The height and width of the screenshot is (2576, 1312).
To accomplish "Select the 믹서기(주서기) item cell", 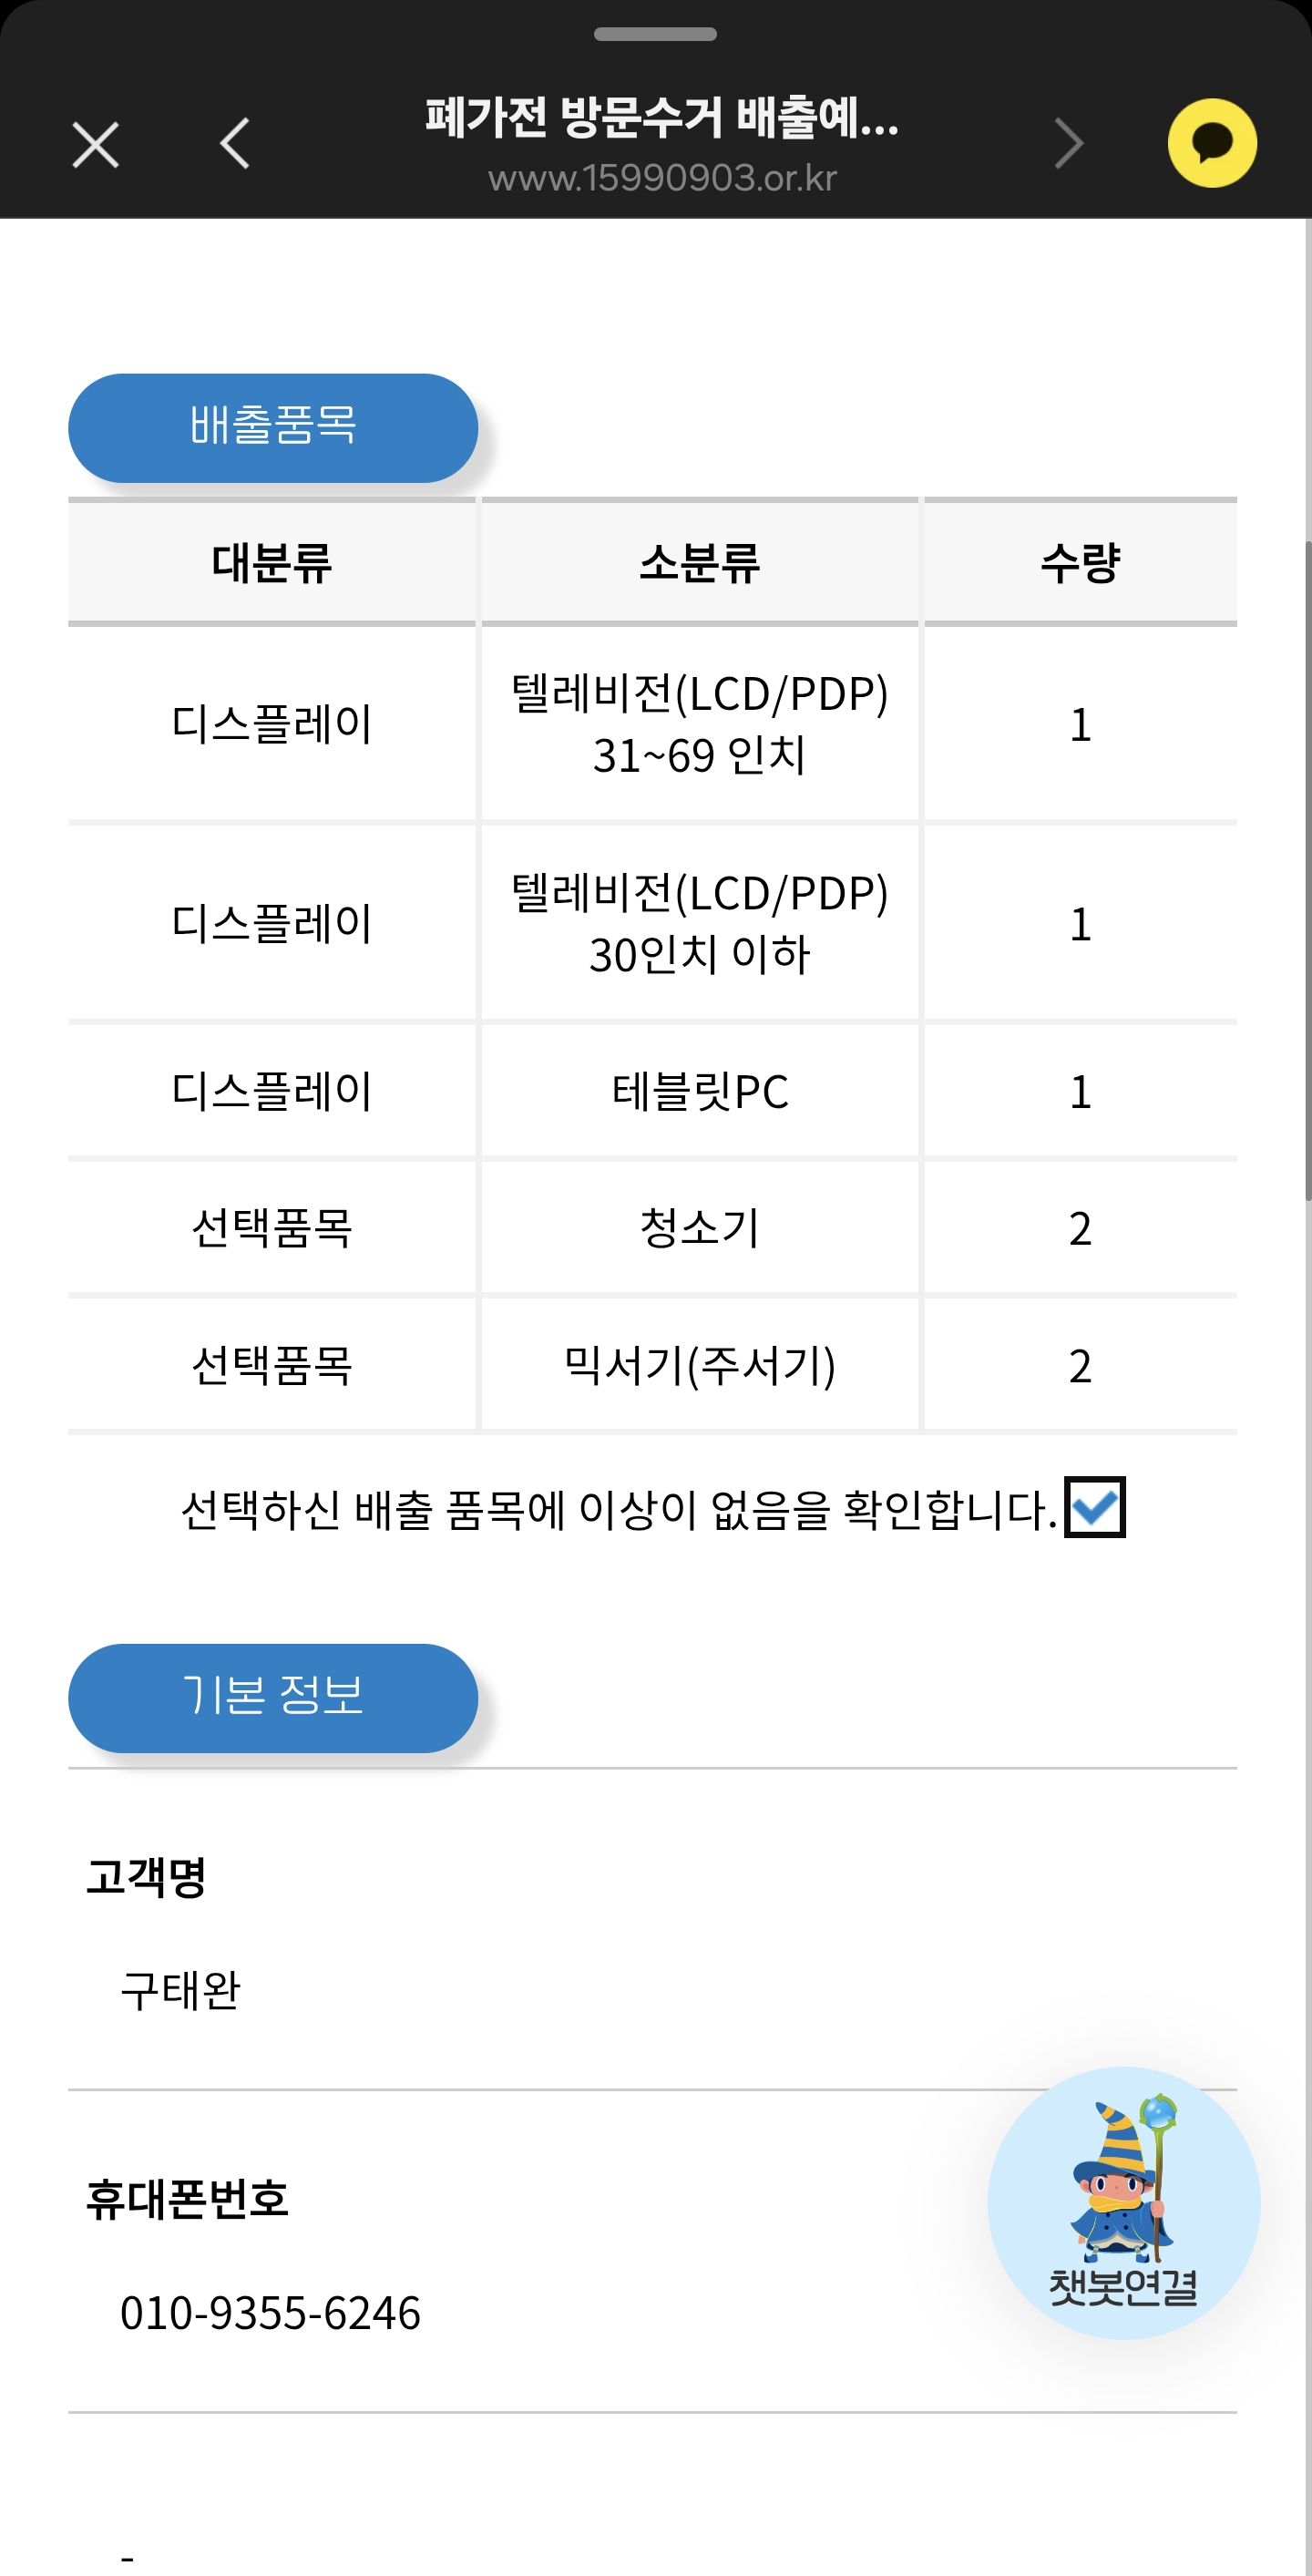I will 700,1365.
